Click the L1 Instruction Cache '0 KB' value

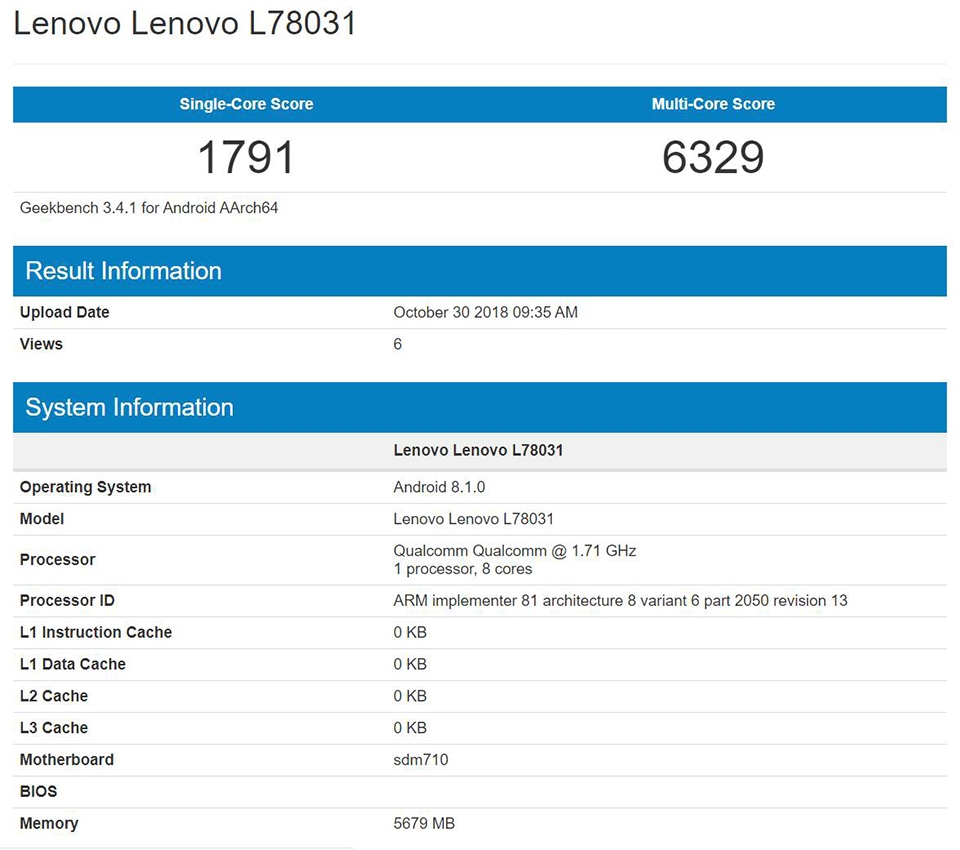tap(410, 632)
